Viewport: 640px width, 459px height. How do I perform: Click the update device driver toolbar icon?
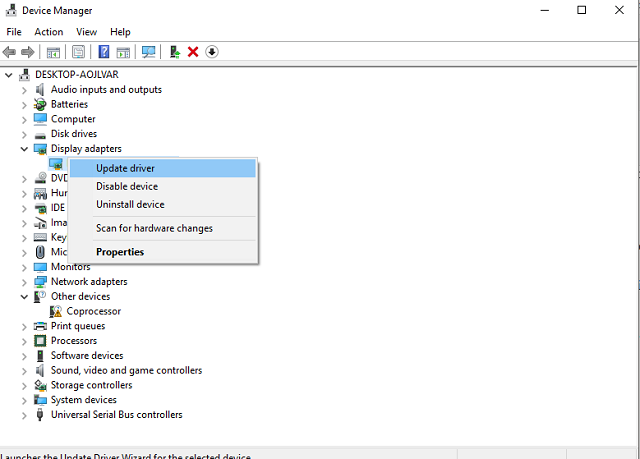[x=175, y=52]
